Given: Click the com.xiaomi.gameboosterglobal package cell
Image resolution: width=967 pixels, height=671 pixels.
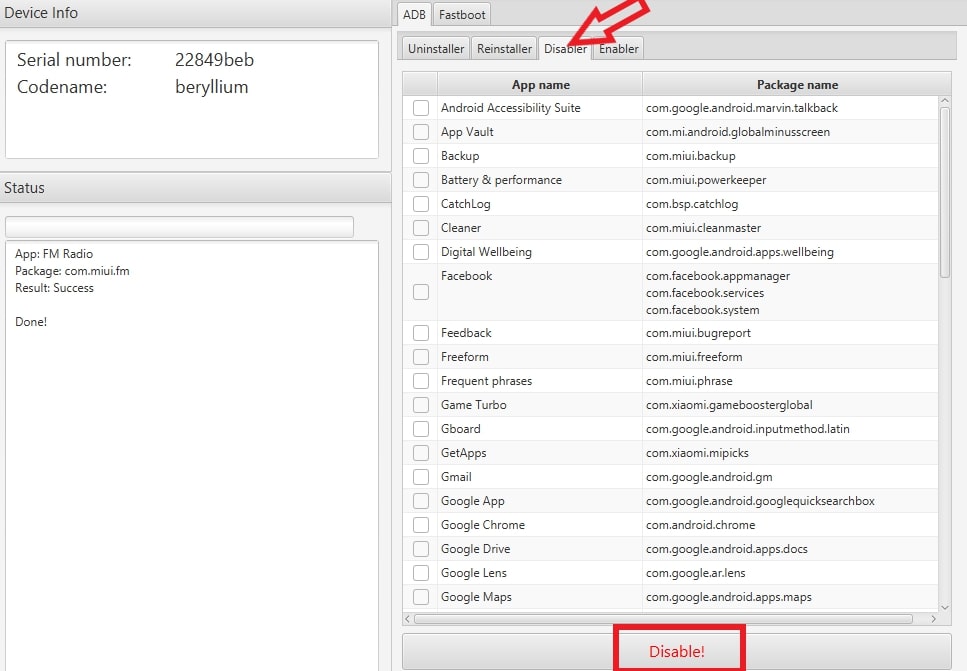Looking at the screenshot, I should coord(790,405).
